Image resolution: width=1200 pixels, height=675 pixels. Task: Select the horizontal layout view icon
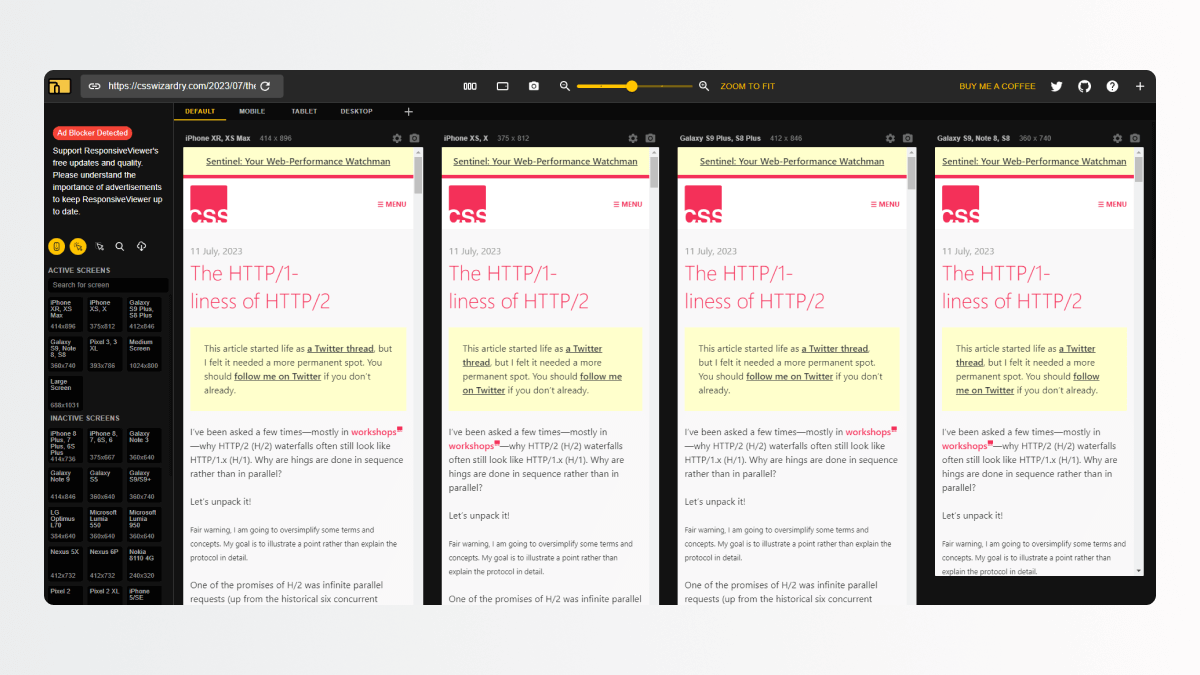(502, 86)
